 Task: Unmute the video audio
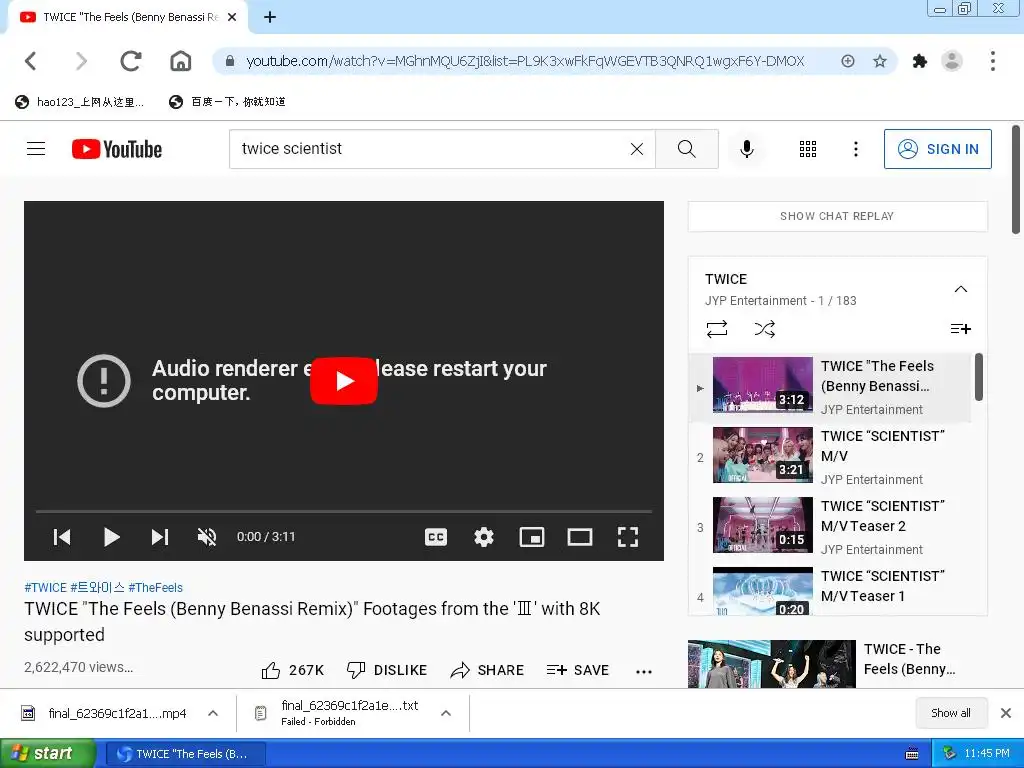(x=207, y=537)
